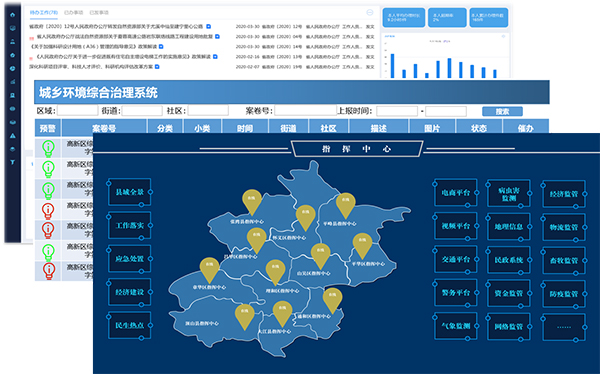
Task: Click the first green lightbulb warning icon
Action: 48,149
